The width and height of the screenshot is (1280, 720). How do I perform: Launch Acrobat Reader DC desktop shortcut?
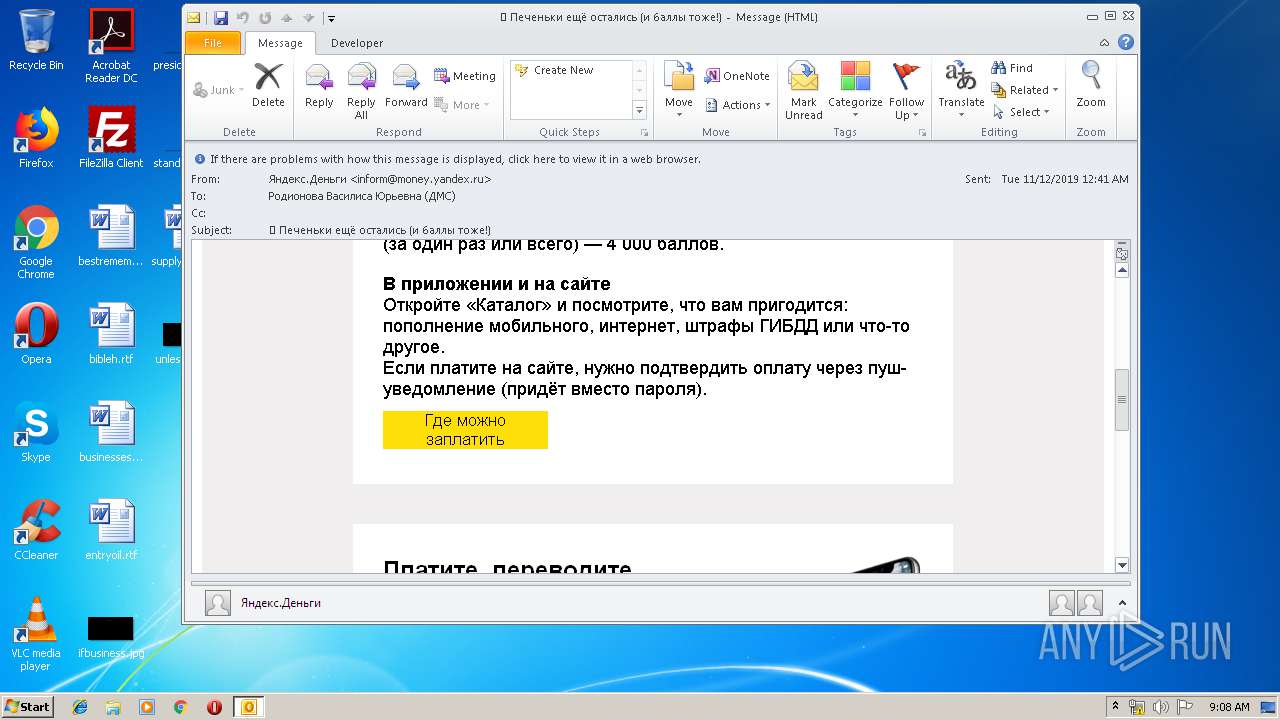tap(111, 46)
